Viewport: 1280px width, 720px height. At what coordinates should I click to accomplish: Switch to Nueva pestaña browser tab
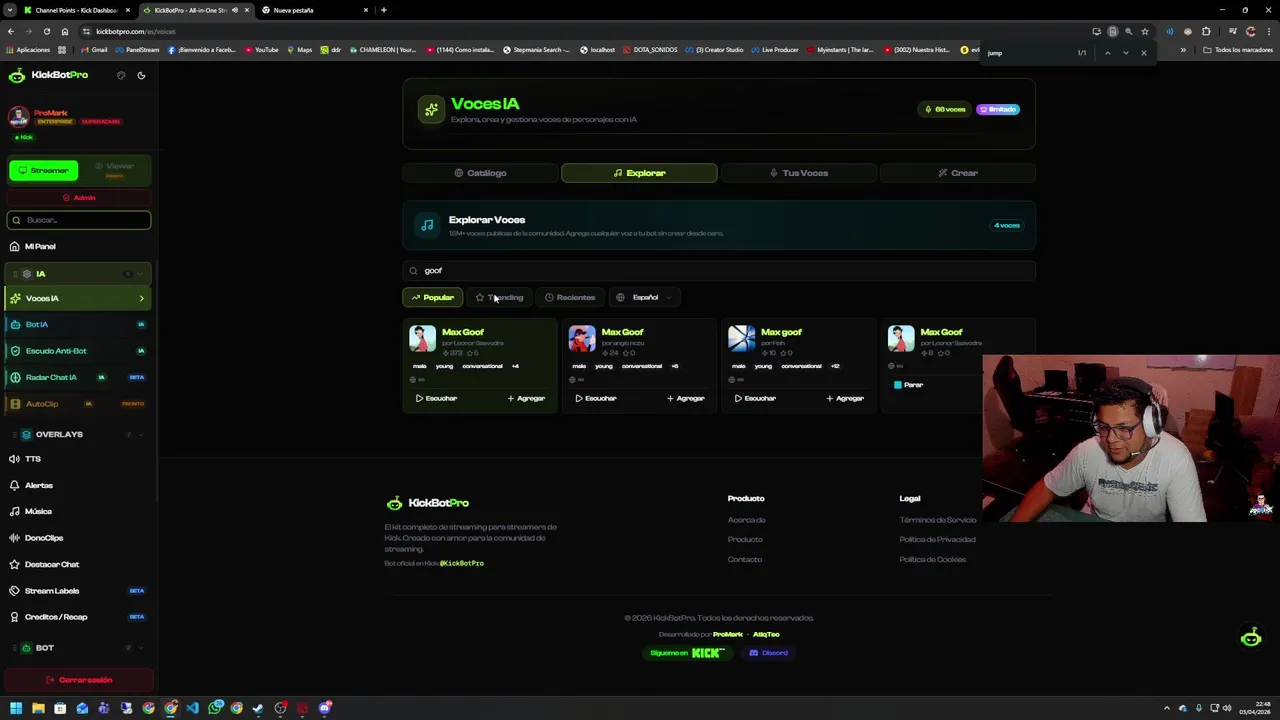tap(315, 10)
